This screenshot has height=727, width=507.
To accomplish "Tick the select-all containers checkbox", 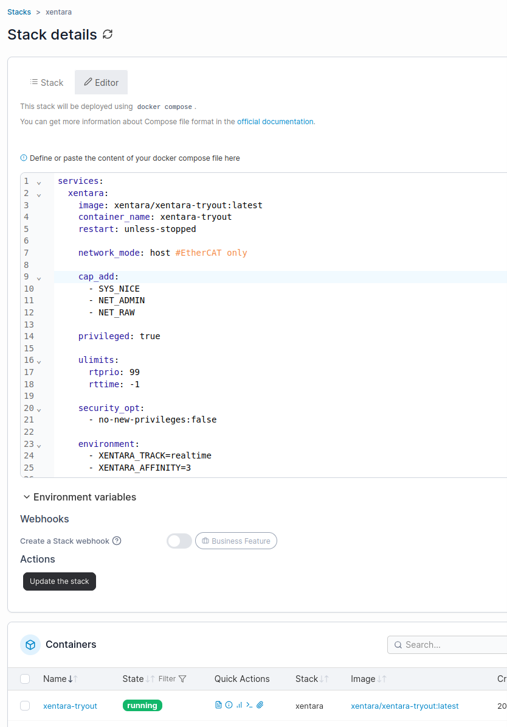I will 25,679.
